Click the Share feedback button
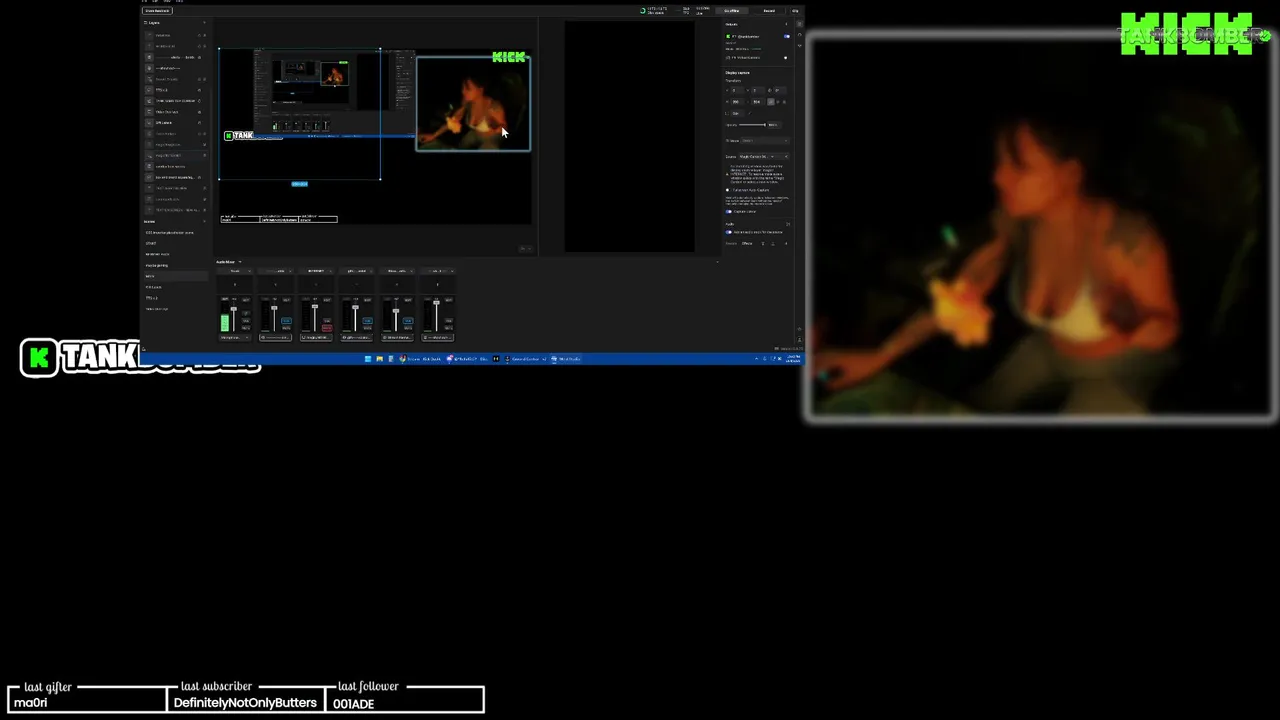 point(157,11)
